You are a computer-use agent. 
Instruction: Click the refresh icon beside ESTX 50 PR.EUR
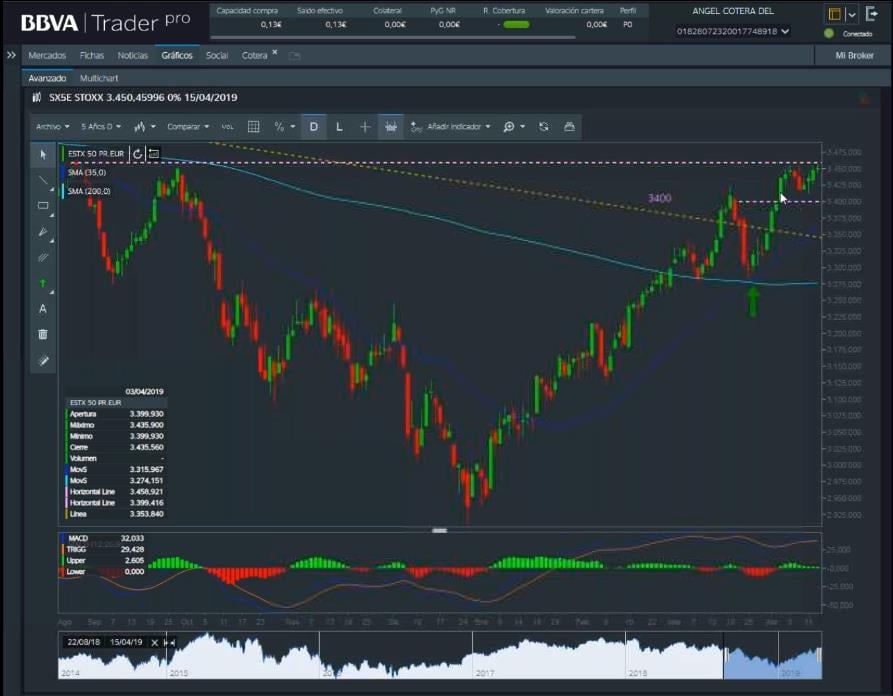137,154
